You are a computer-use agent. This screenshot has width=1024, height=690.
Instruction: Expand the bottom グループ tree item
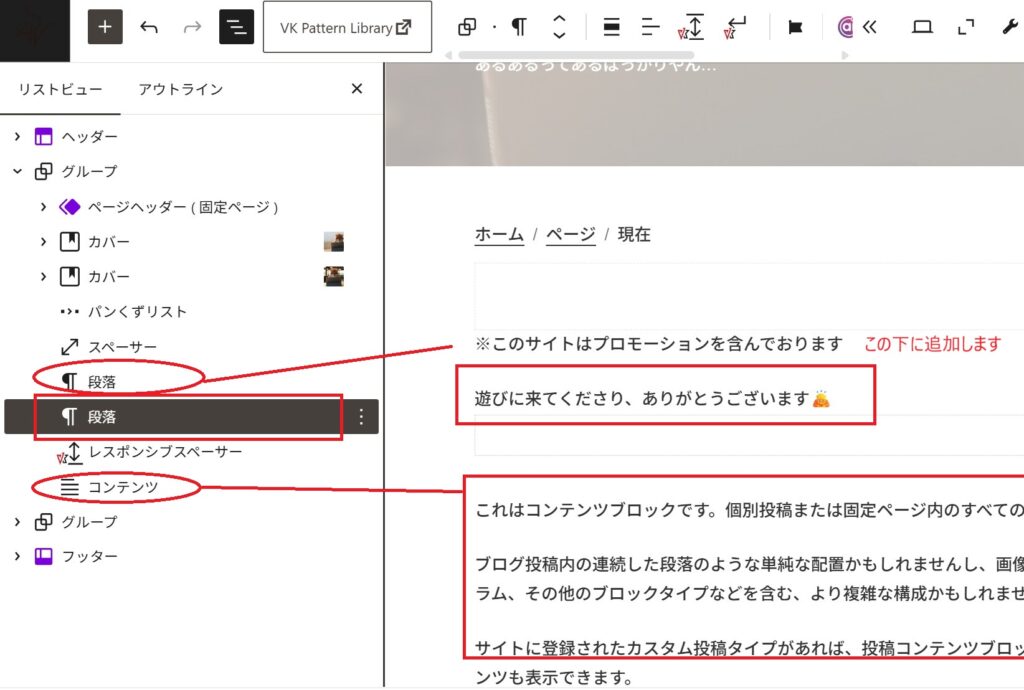tap(18, 522)
